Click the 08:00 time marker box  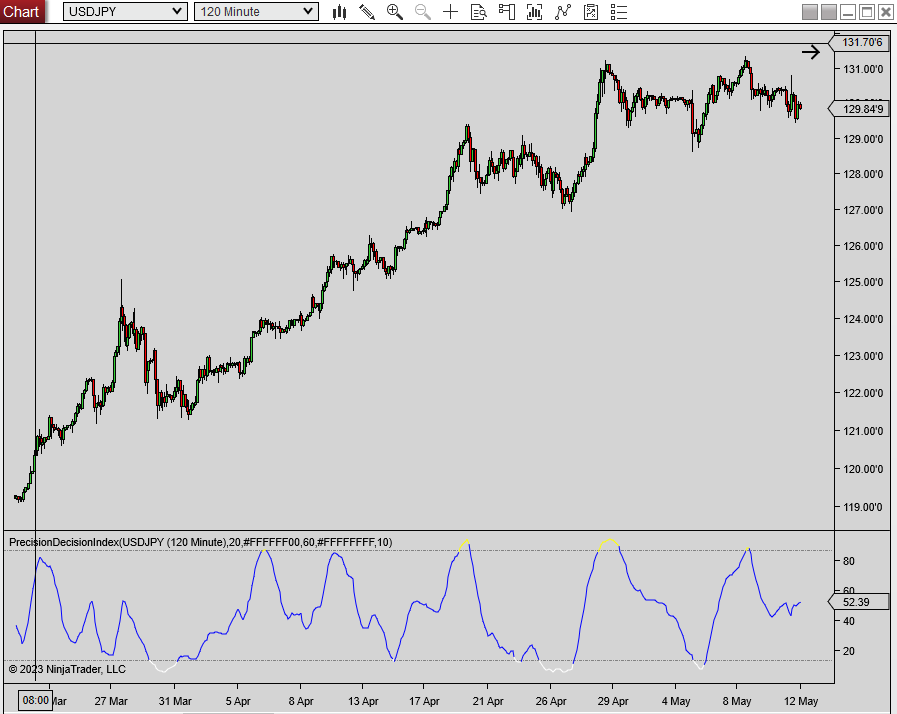(x=33, y=701)
